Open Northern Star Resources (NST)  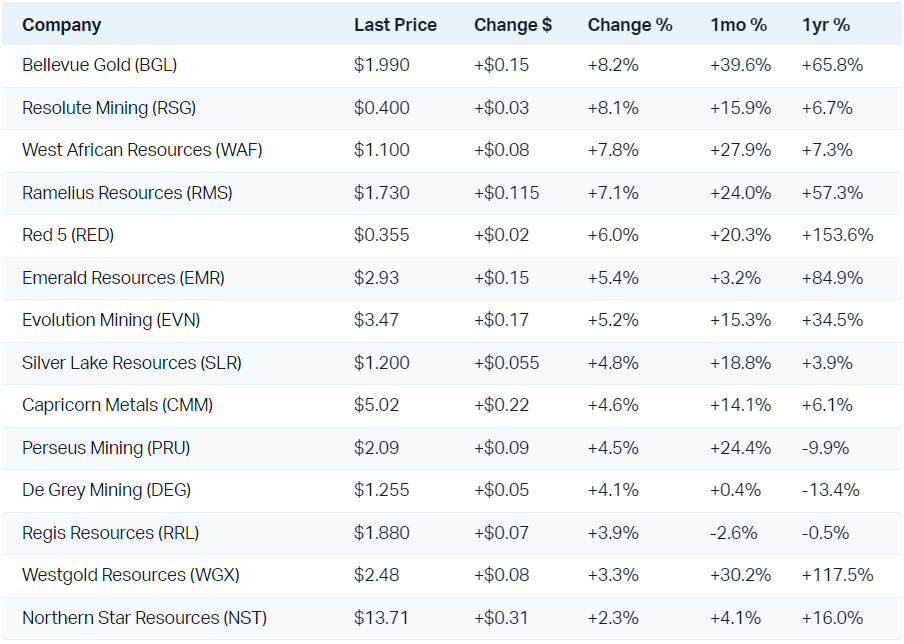coord(144,618)
